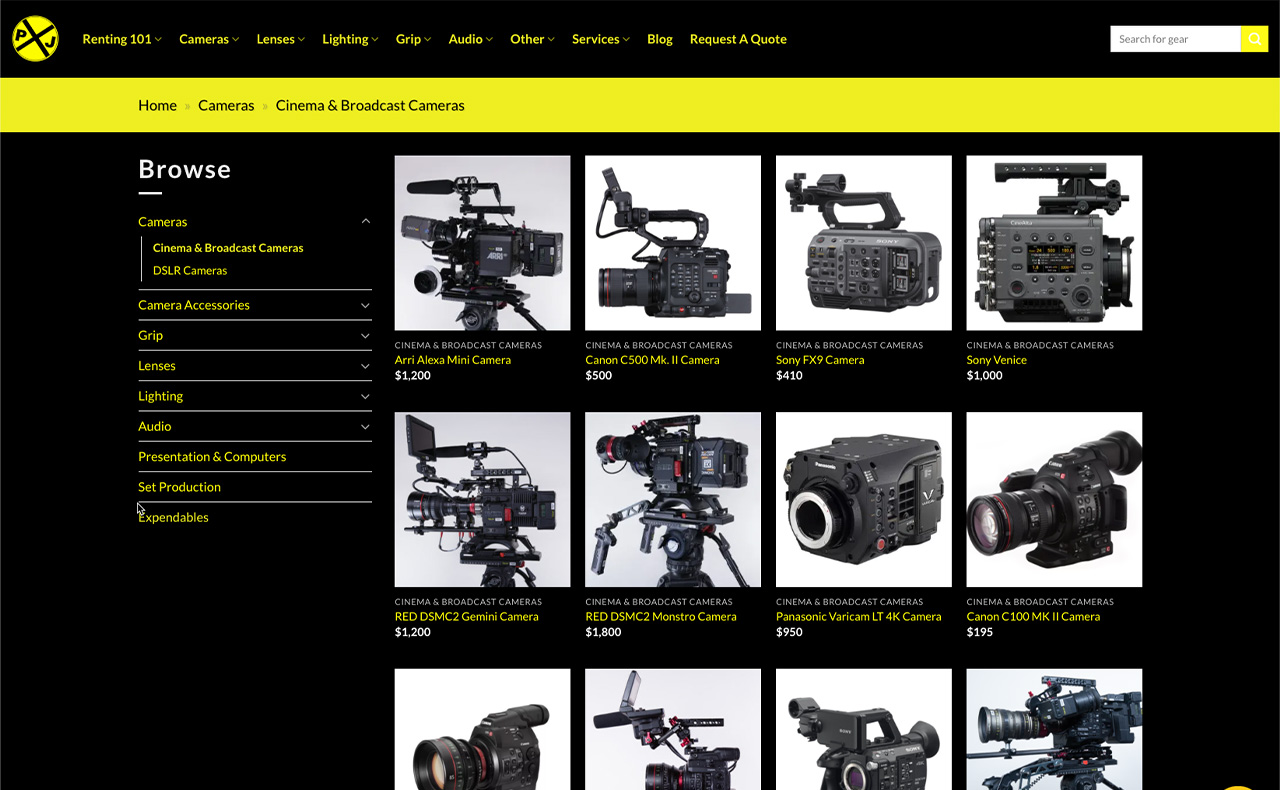This screenshot has height=790, width=1280.
Task: Open the Other top menu
Action: coord(532,39)
